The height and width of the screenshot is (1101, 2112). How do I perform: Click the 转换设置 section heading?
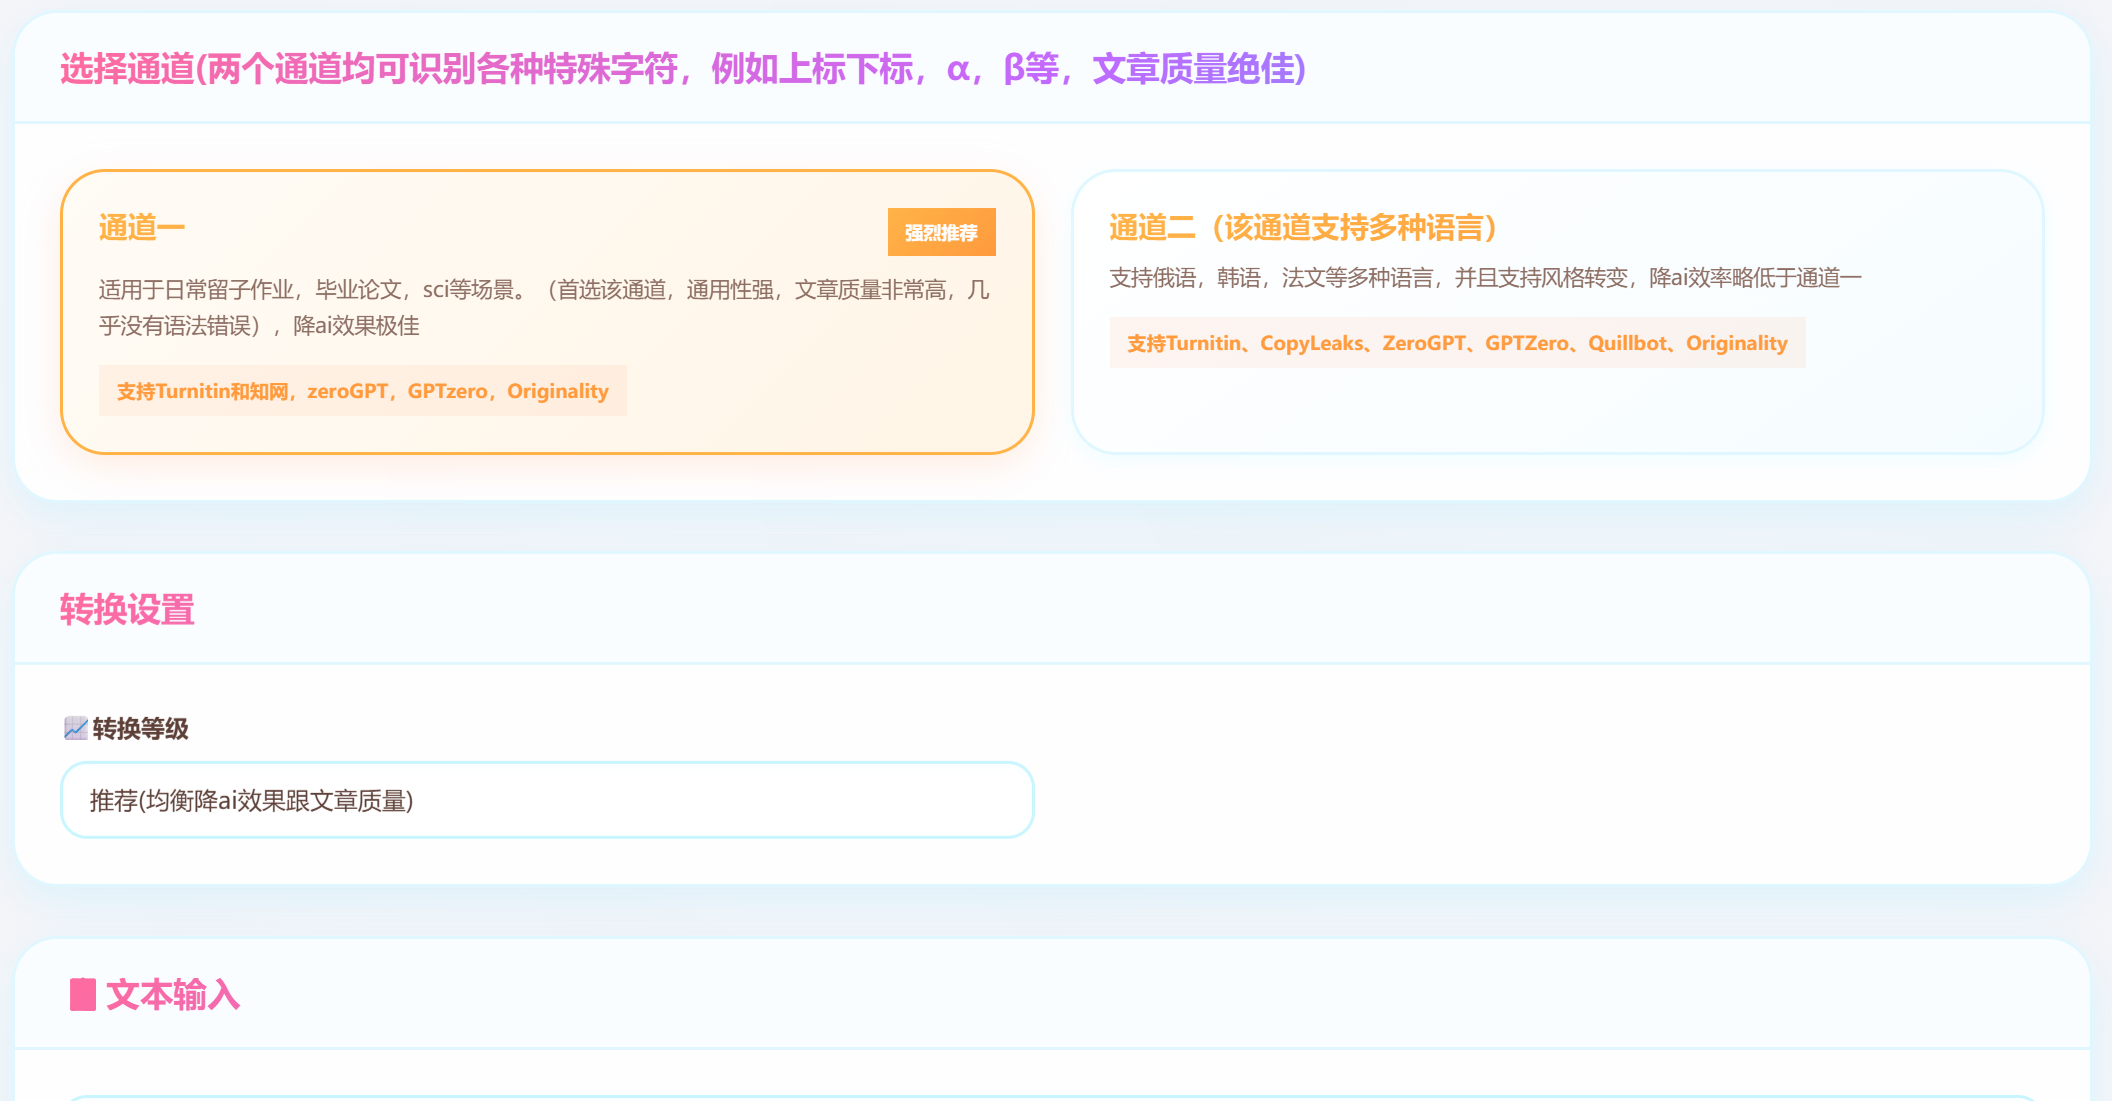127,609
